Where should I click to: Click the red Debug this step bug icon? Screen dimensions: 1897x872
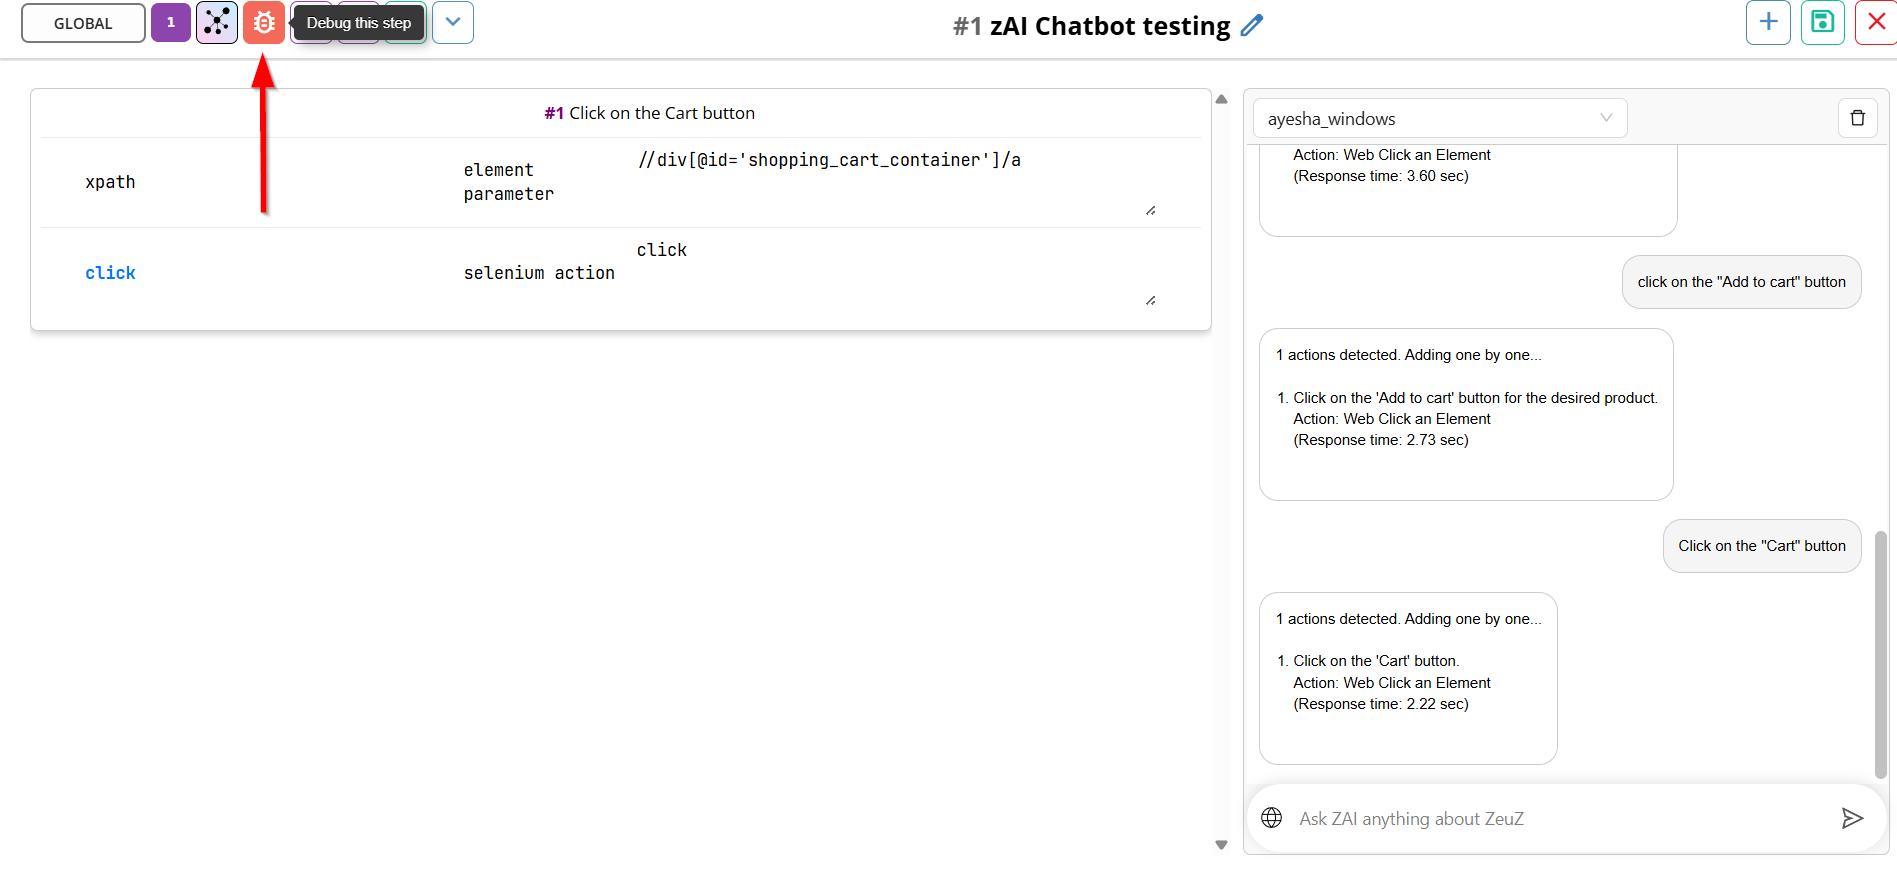(264, 23)
